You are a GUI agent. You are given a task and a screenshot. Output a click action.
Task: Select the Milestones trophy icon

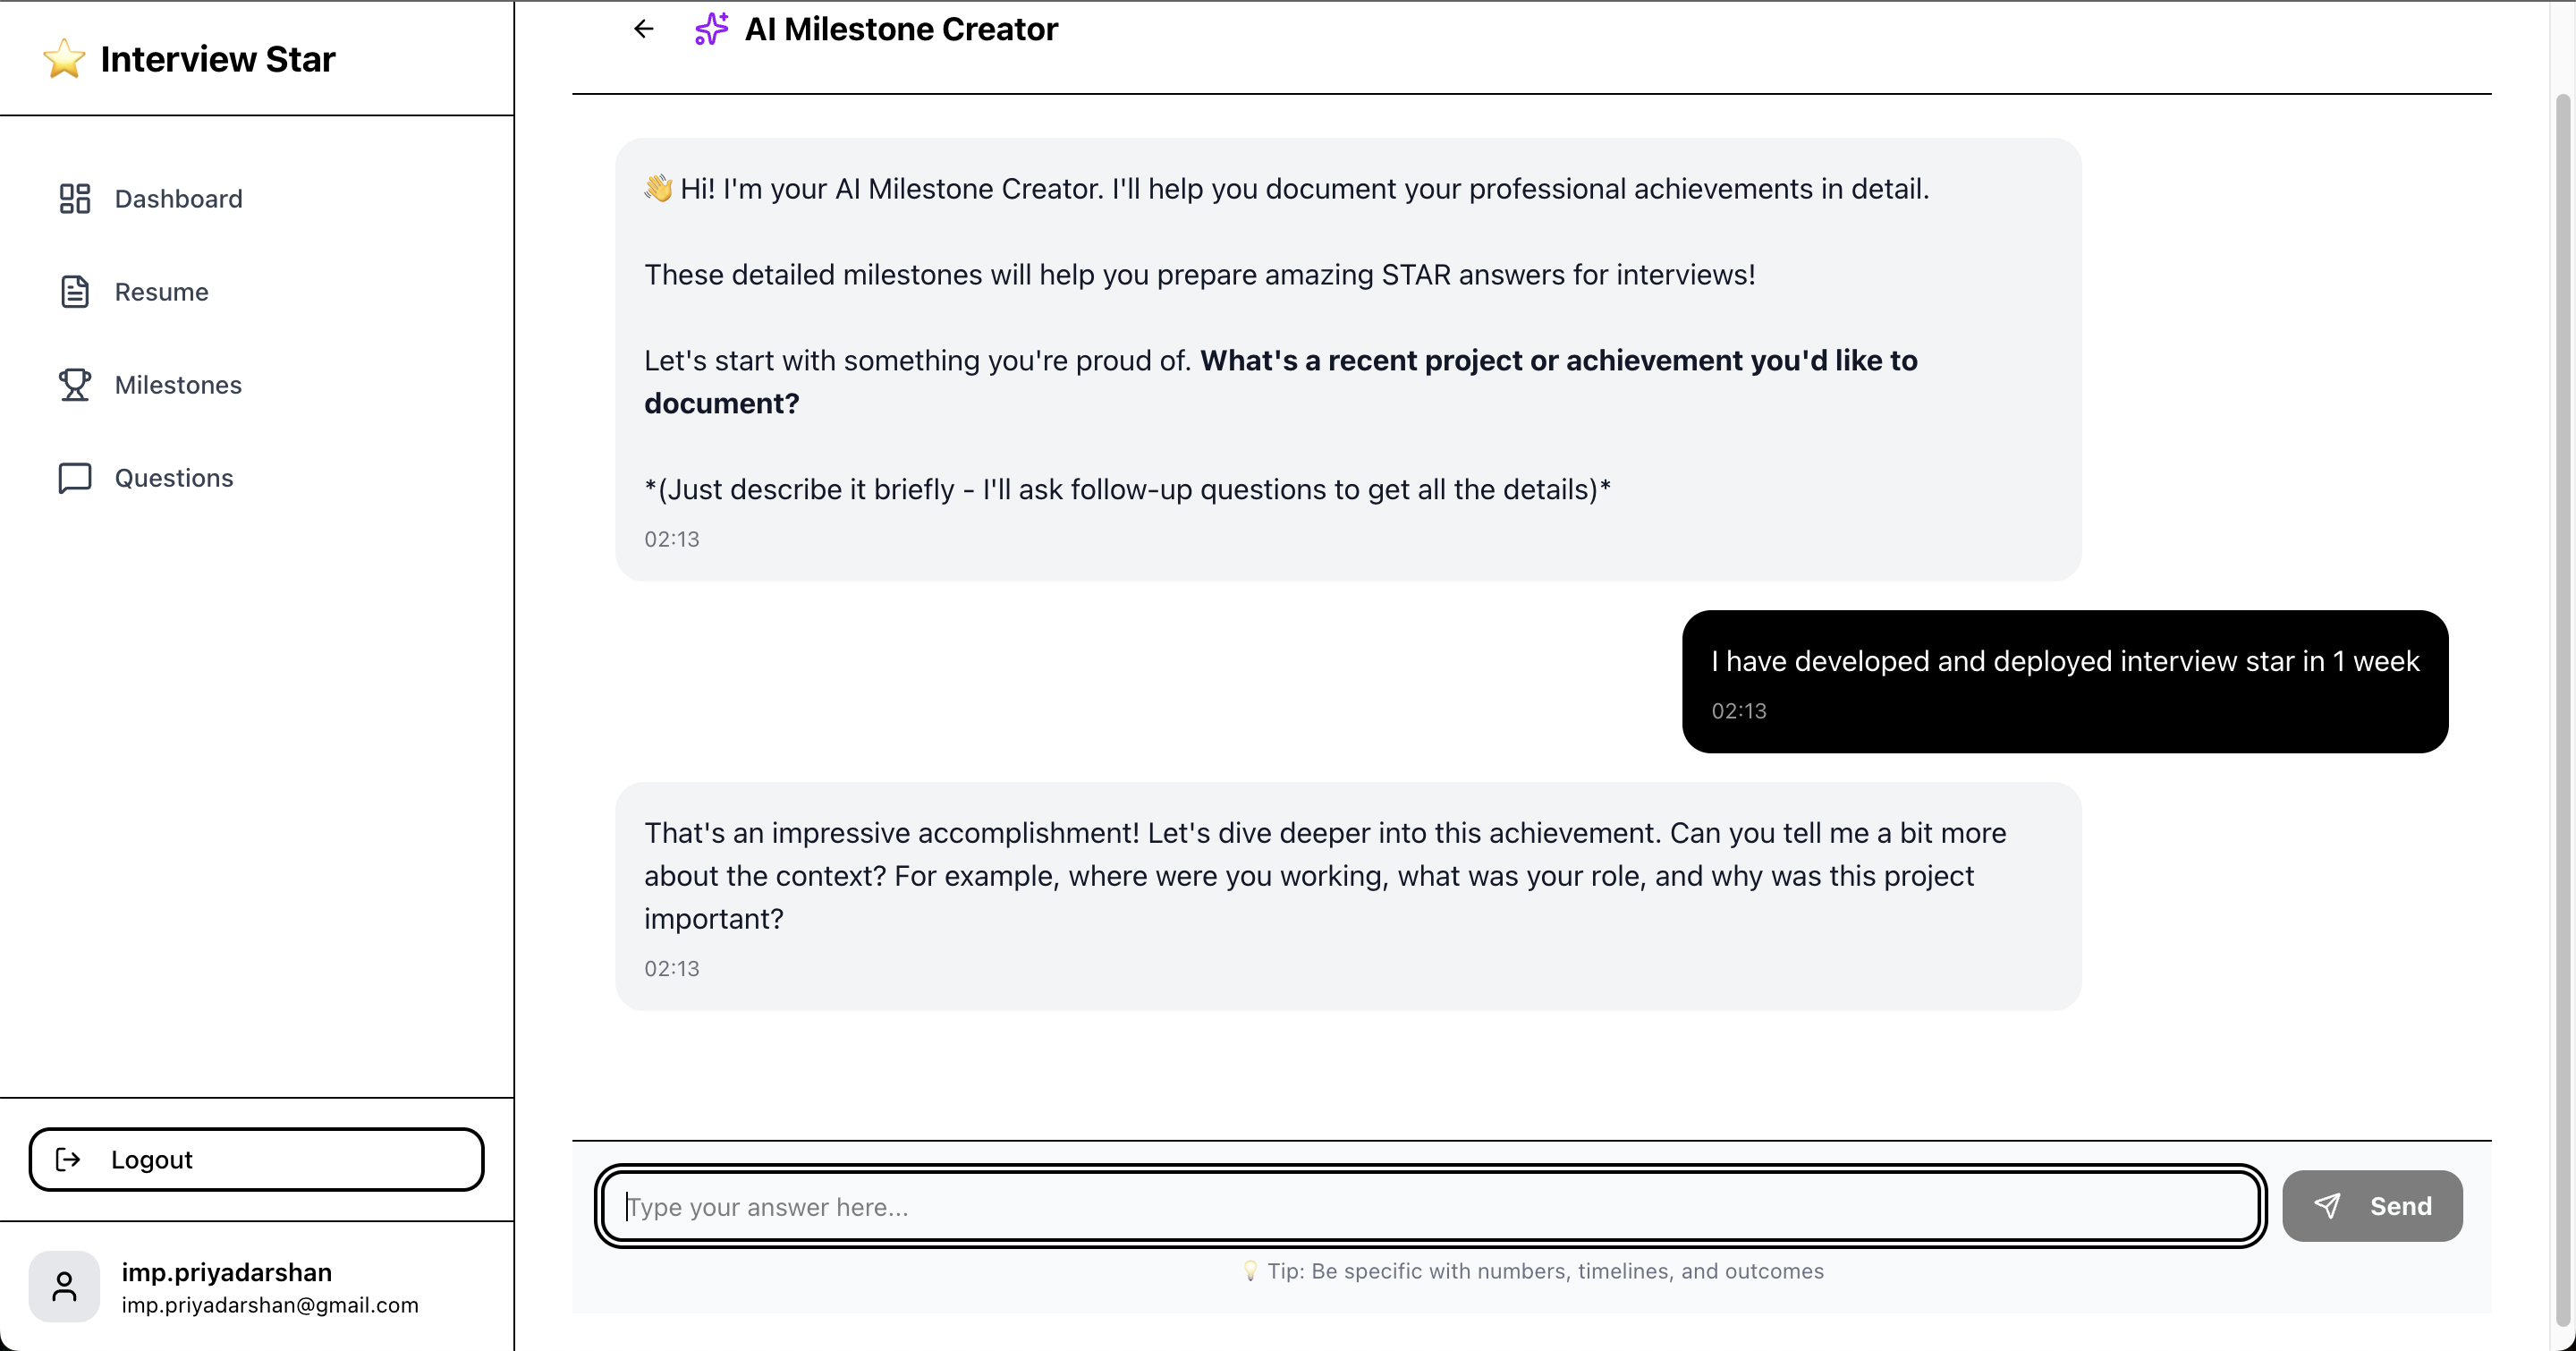75,385
